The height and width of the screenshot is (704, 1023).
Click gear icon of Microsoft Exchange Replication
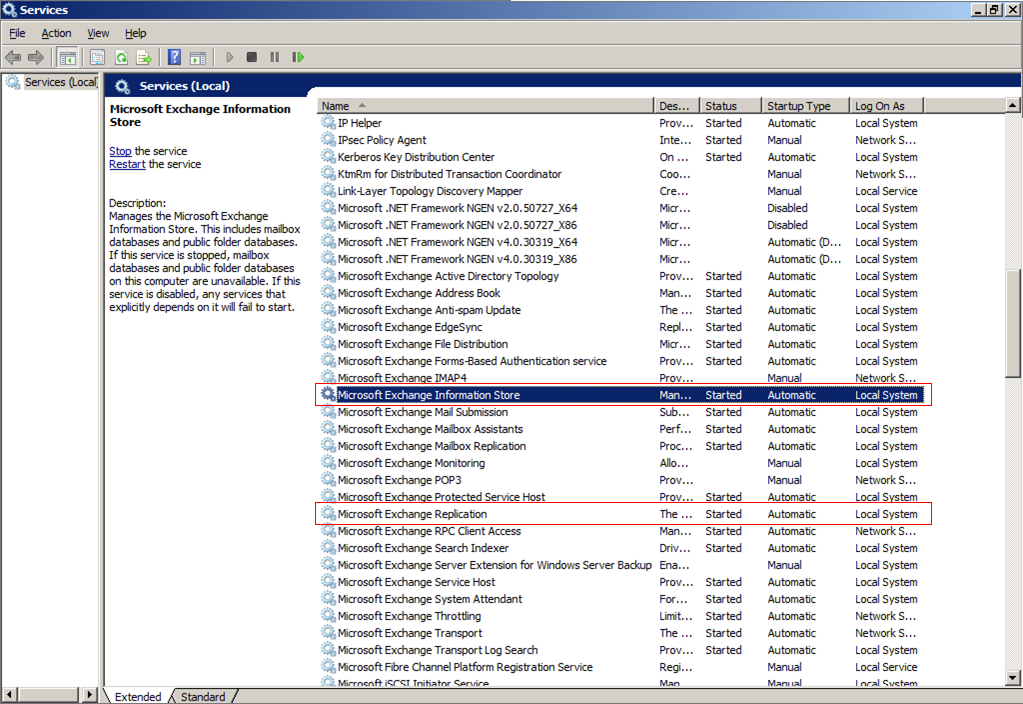(328, 513)
